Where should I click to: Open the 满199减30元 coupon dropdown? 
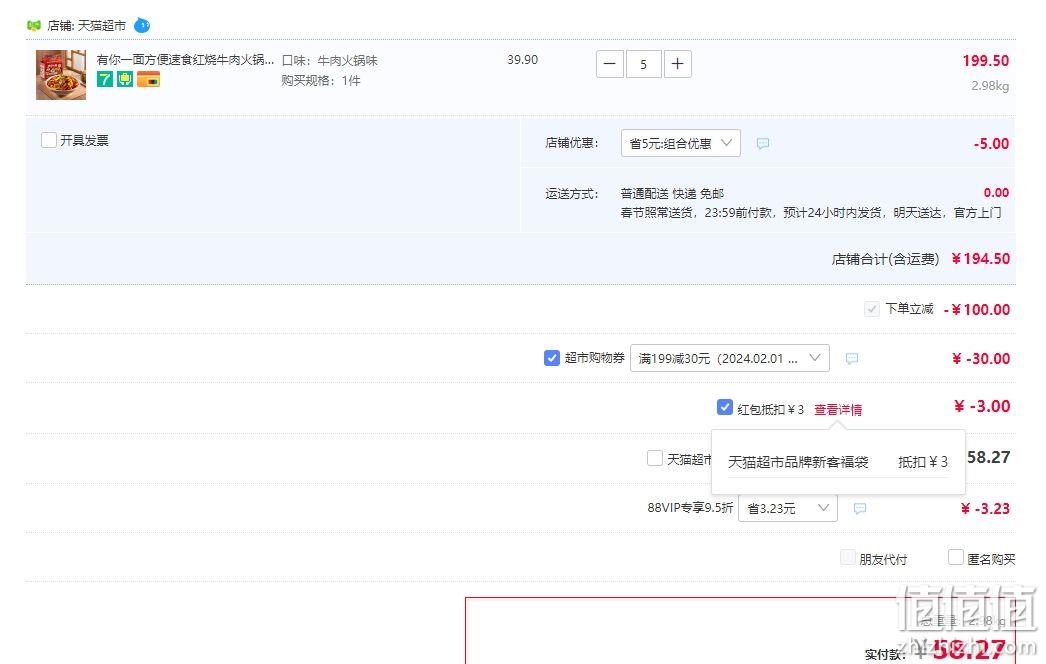pos(730,358)
